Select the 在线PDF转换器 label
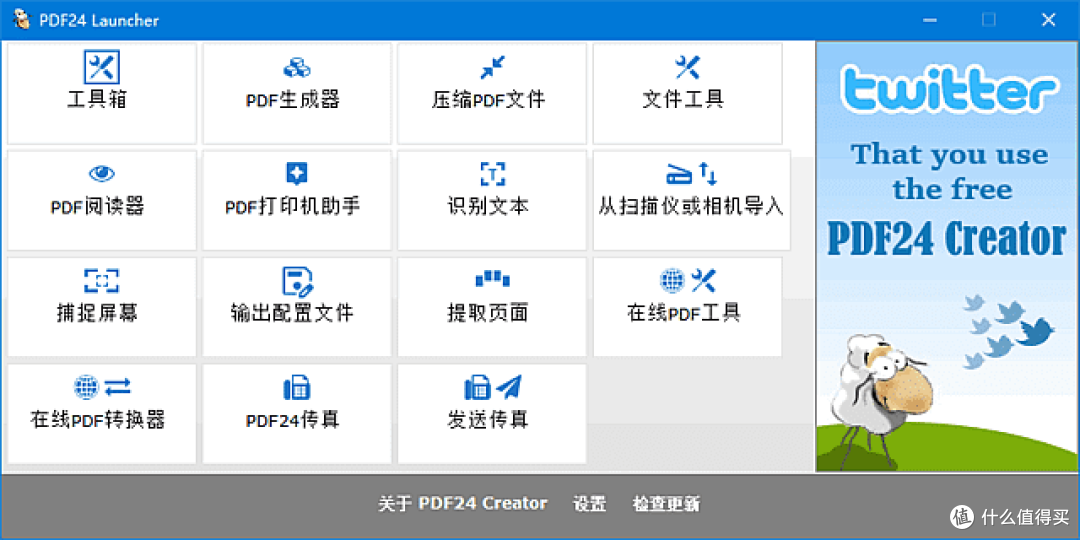Screen dimensions: 1080x540 coord(98,419)
